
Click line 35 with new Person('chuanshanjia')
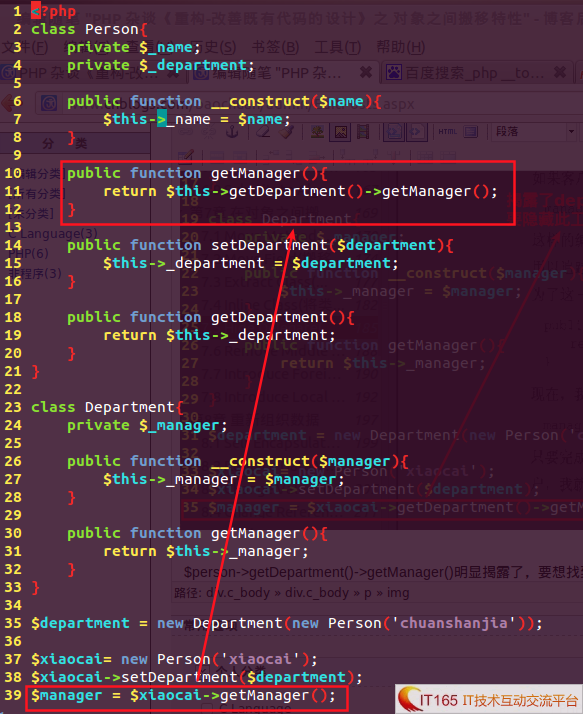pyautogui.click(x=287, y=623)
